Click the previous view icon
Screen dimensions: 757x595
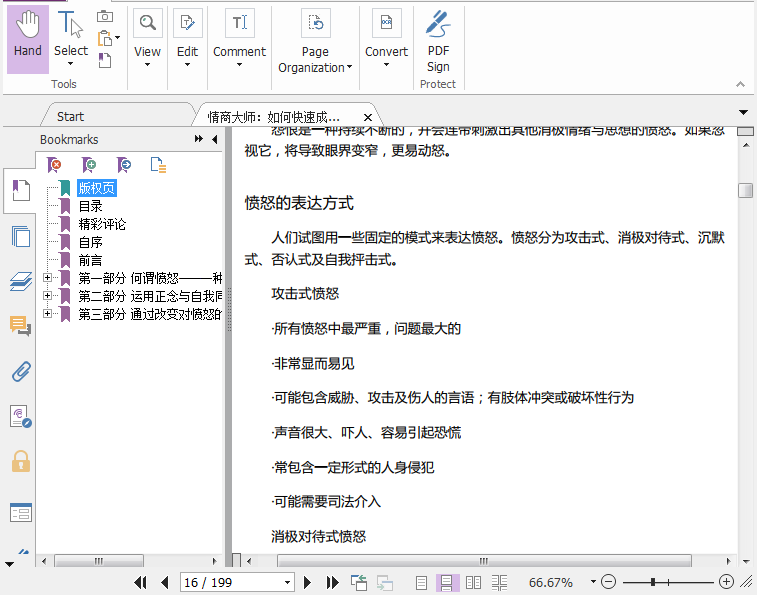click(359, 582)
